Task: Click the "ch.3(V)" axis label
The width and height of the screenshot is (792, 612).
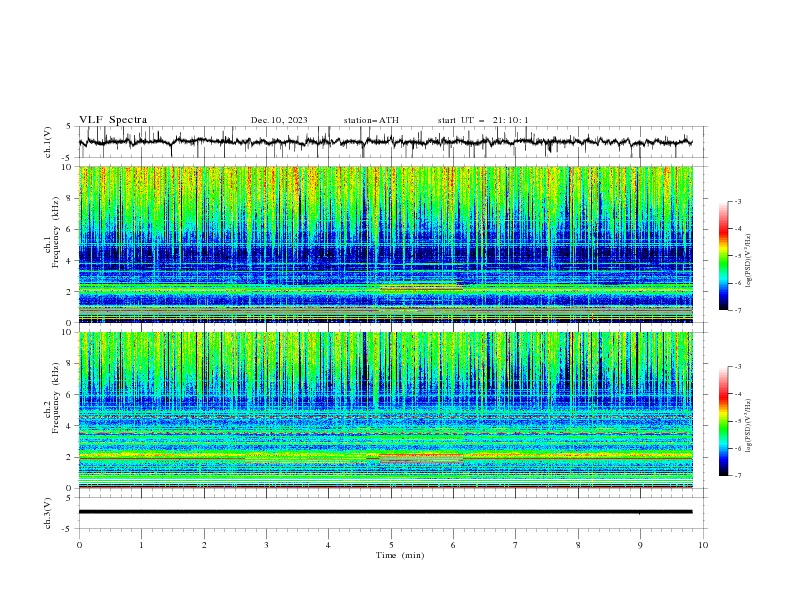Action: (x=48, y=513)
